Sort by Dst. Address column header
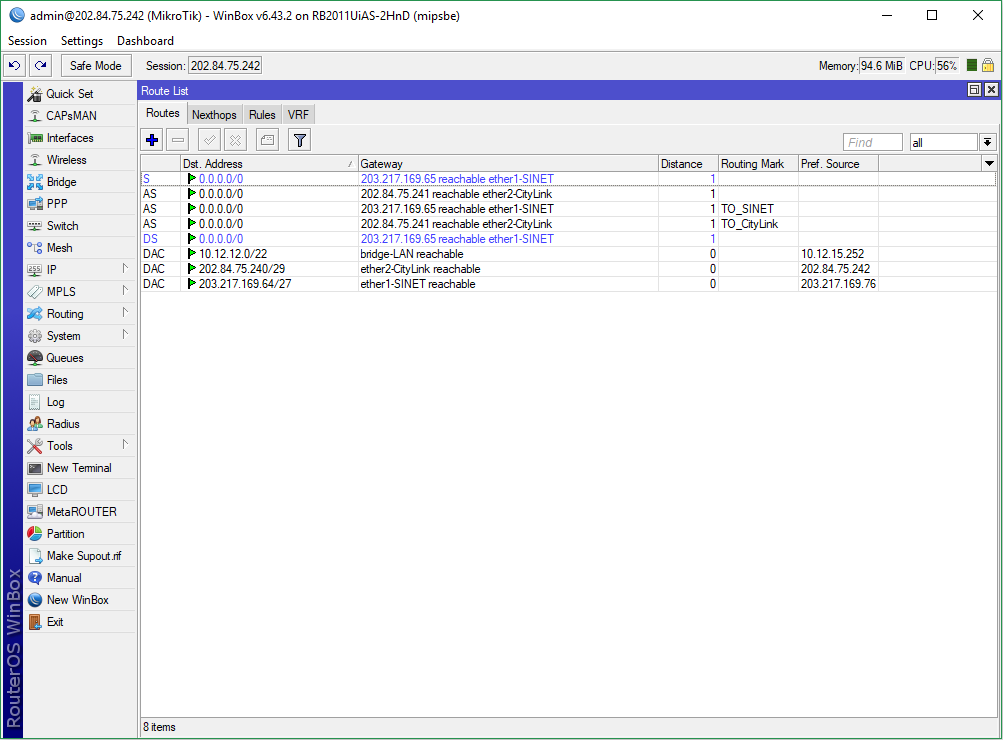Image resolution: width=1003 pixels, height=740 pixels. pos(268,164)
